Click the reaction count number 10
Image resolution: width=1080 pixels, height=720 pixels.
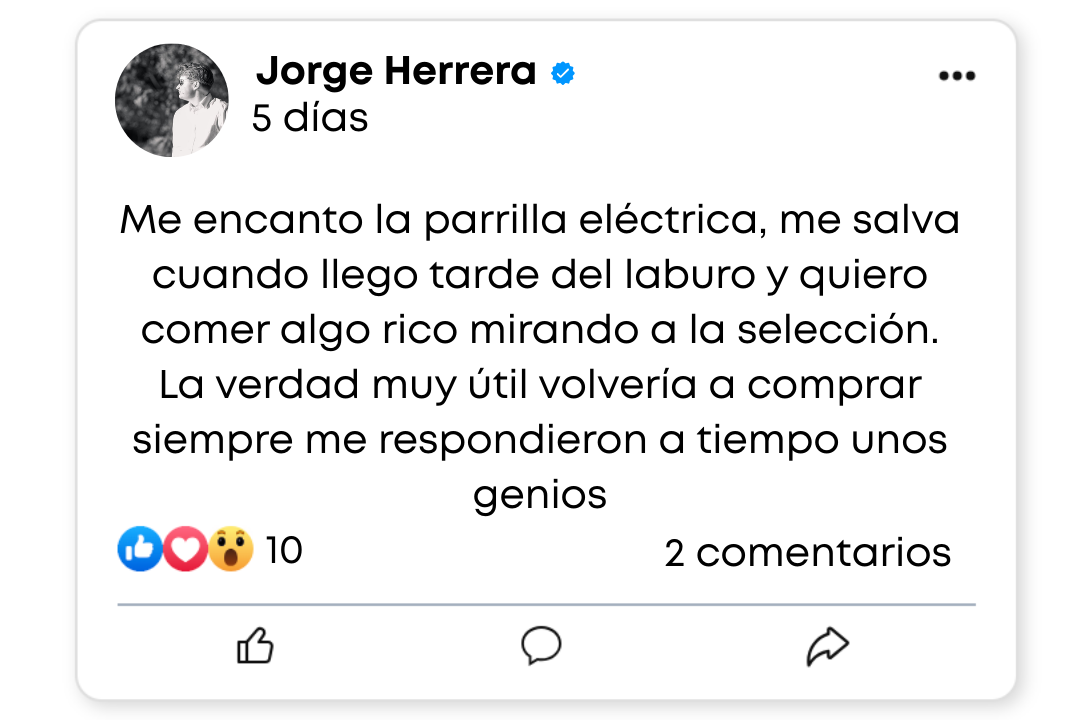284,551
